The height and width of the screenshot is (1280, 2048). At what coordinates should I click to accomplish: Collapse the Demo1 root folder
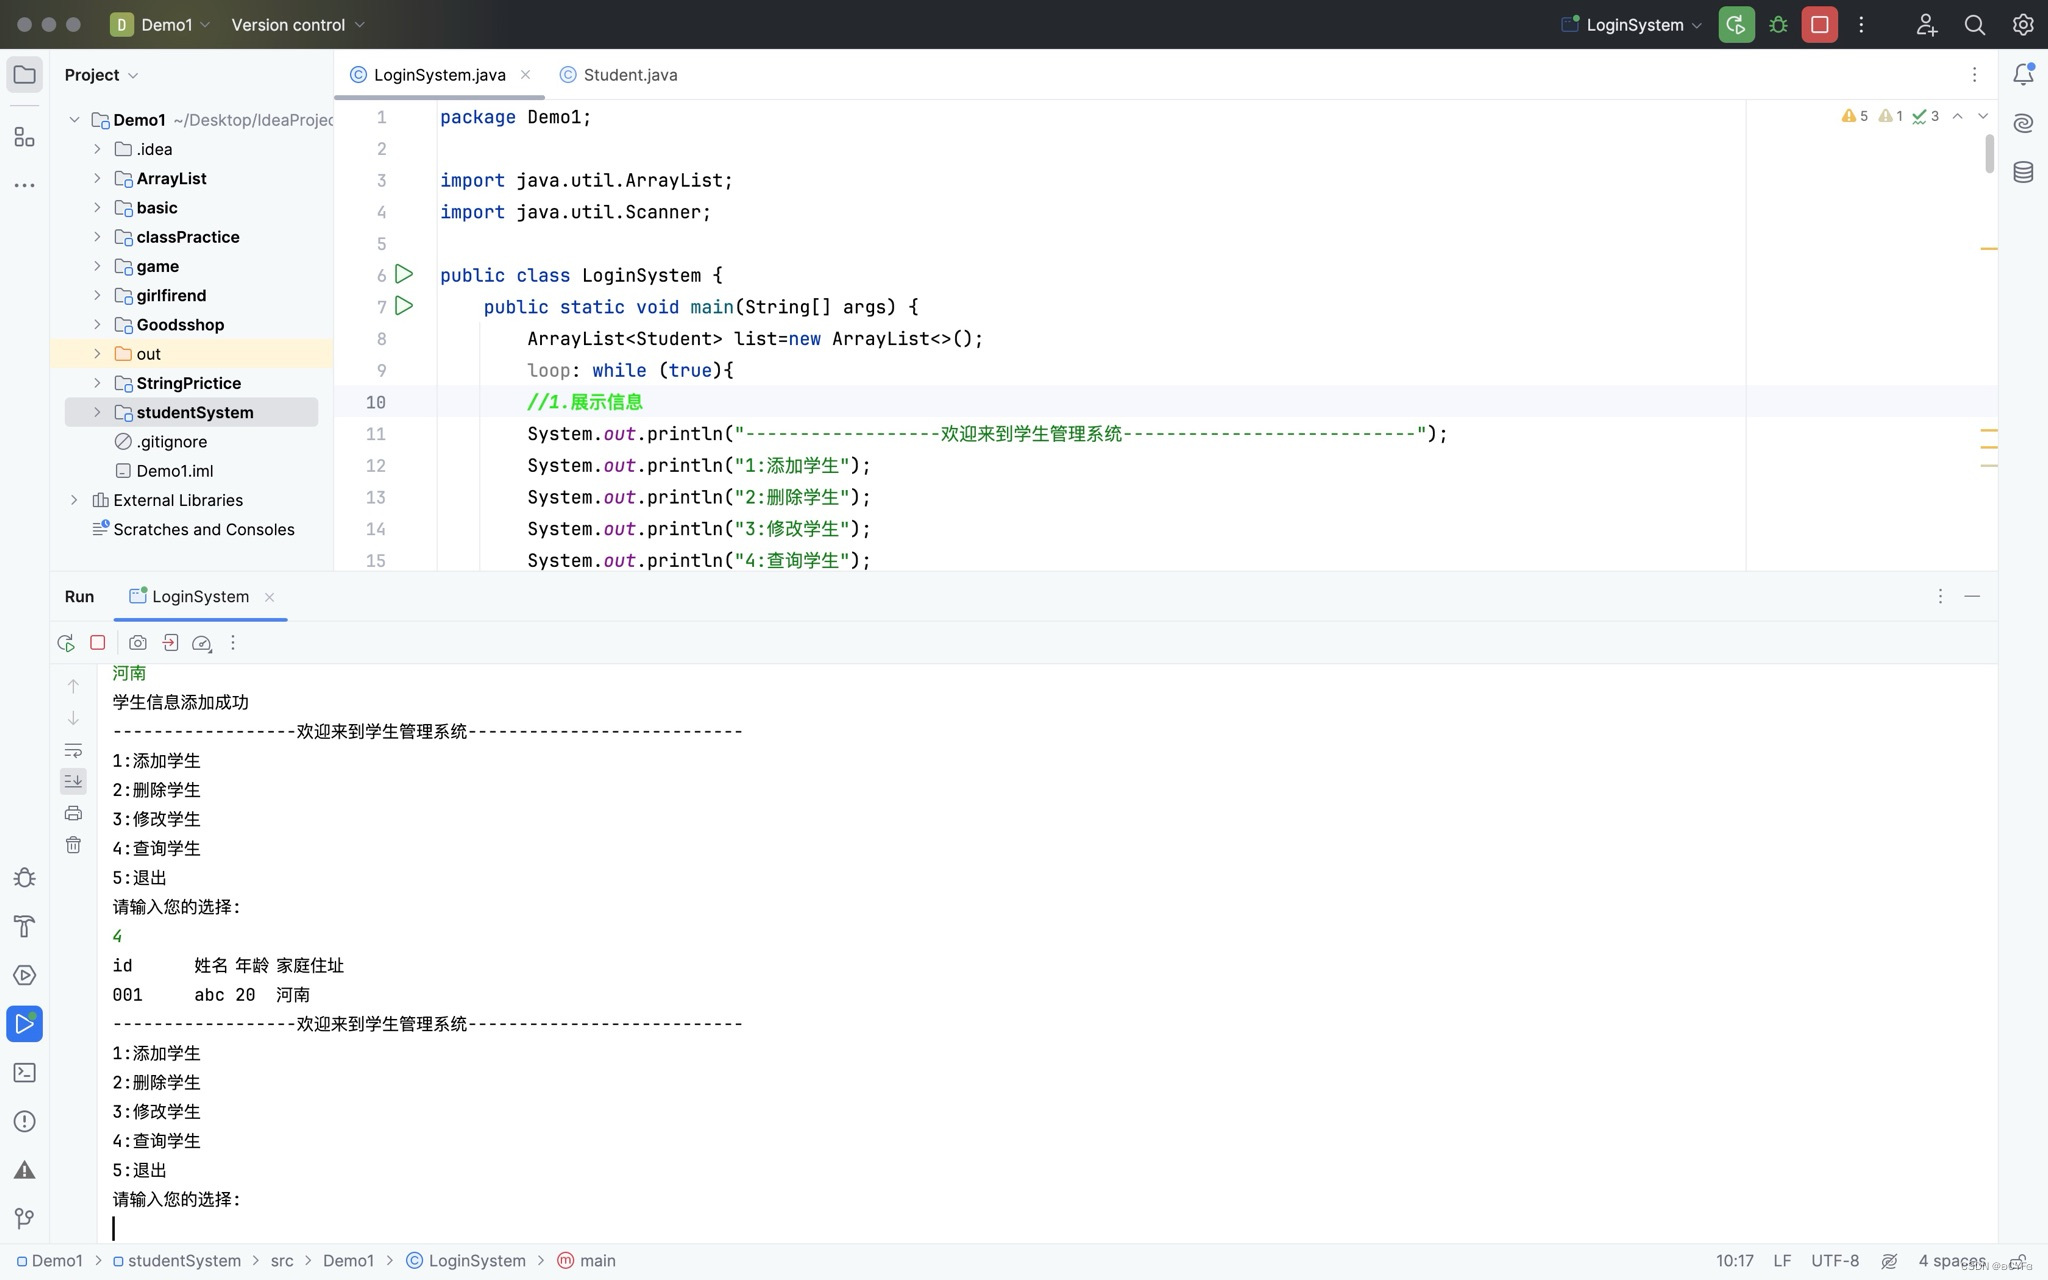pos(74,120)
